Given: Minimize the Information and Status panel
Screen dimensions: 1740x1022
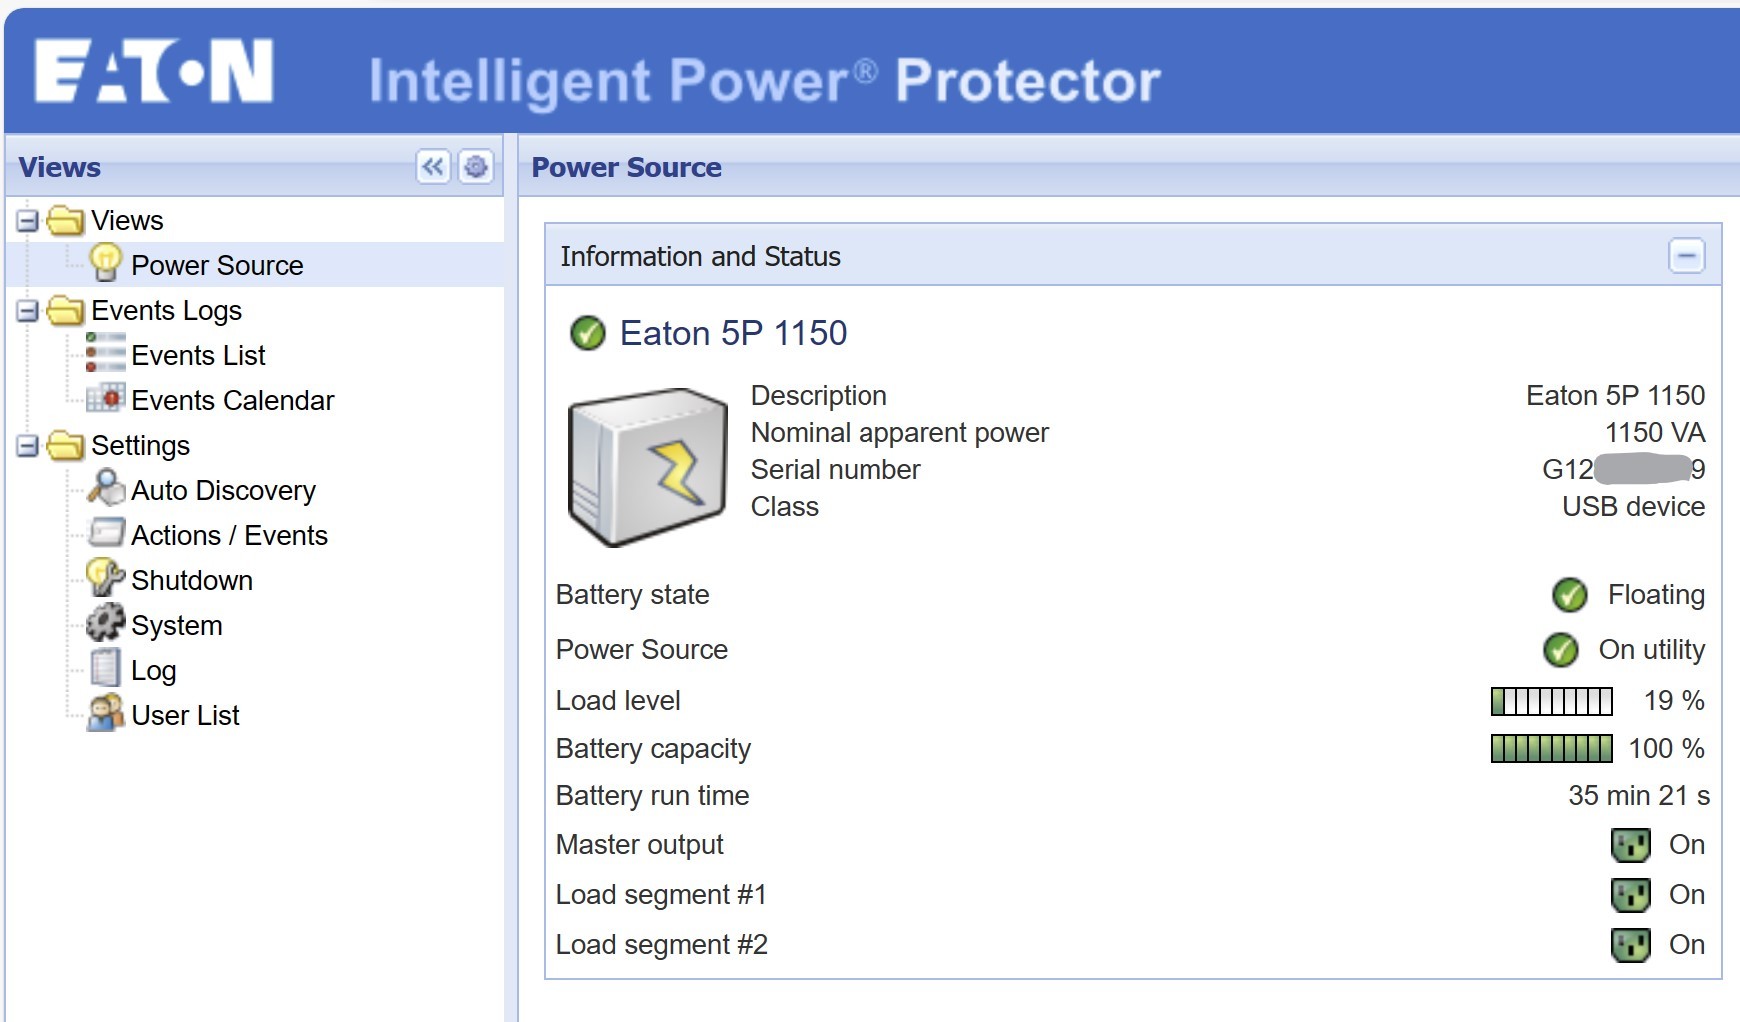Looking at the screenshot, I should 1686,256.
